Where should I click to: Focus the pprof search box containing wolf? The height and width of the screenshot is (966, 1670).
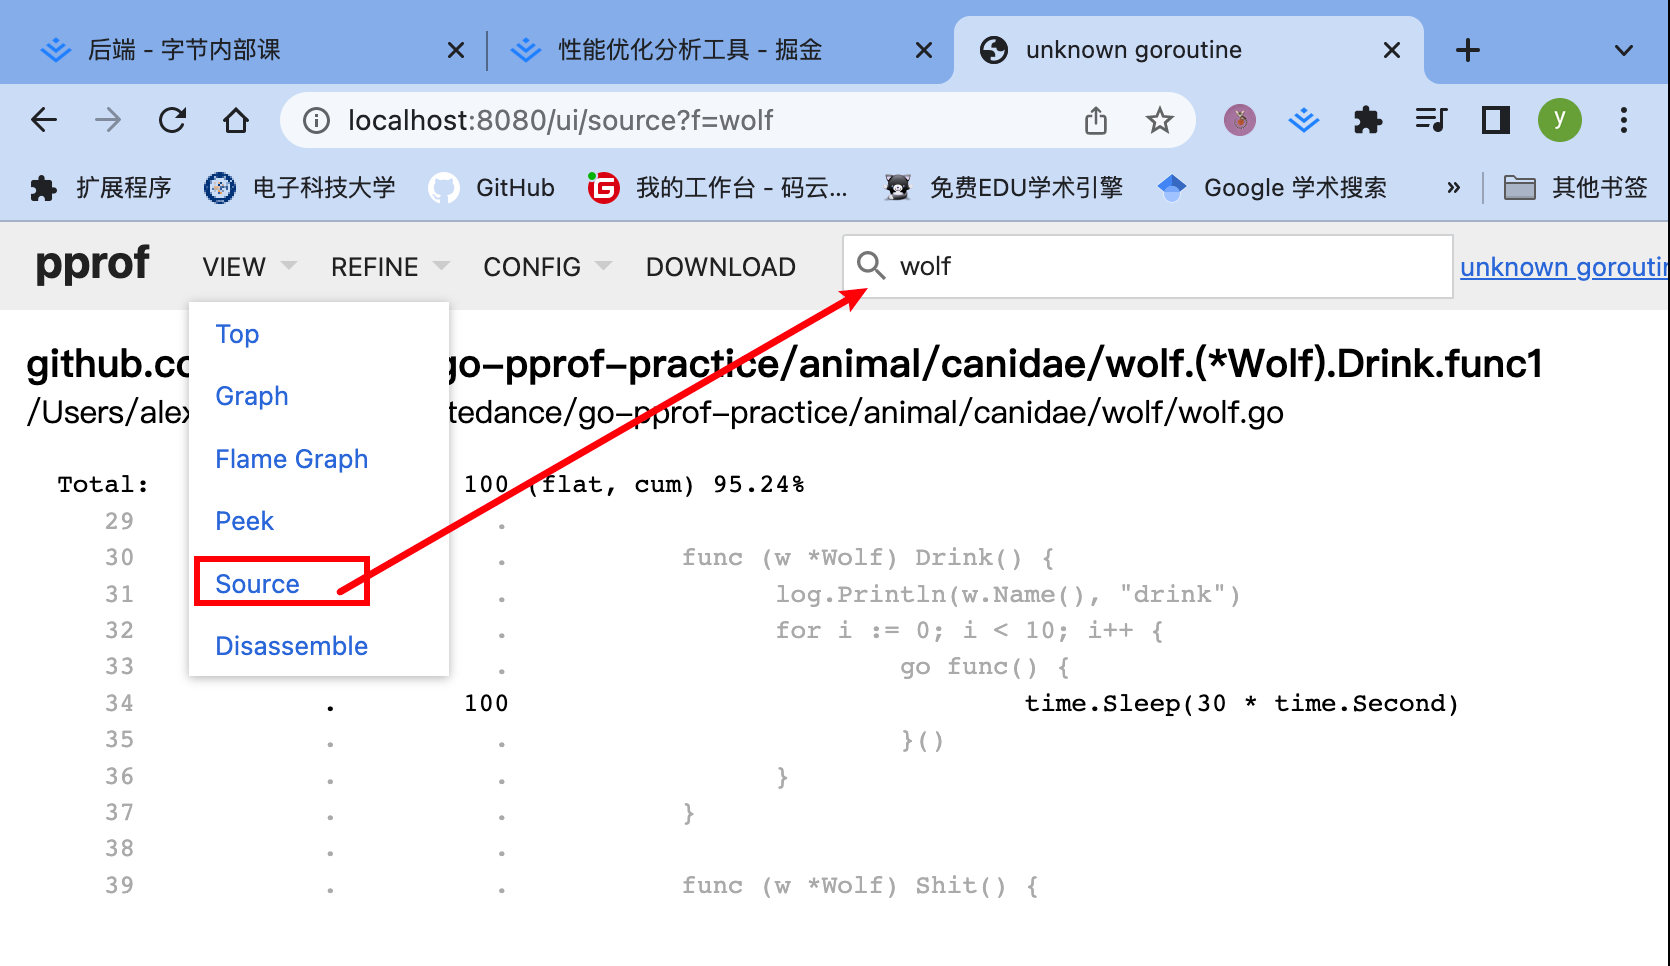[1147, 266]
